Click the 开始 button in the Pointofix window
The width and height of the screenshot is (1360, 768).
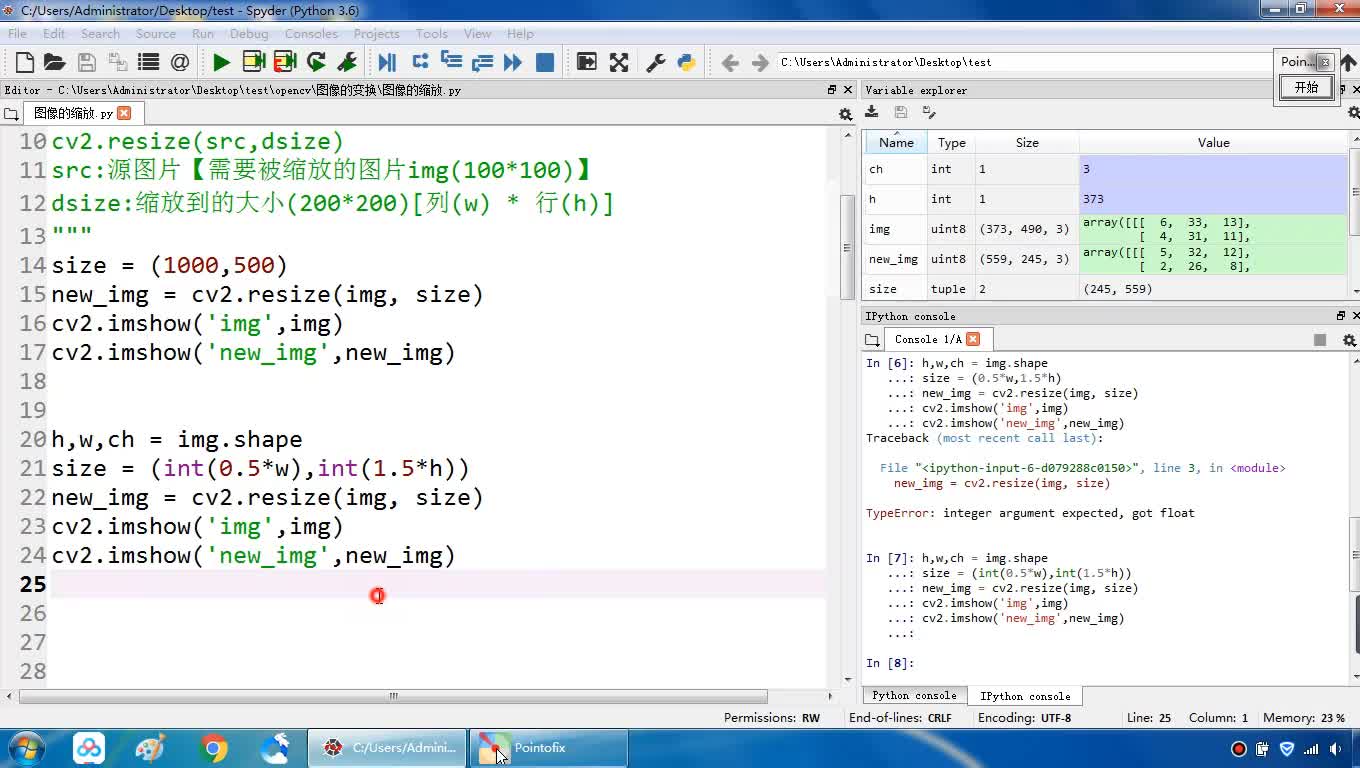1306,87
